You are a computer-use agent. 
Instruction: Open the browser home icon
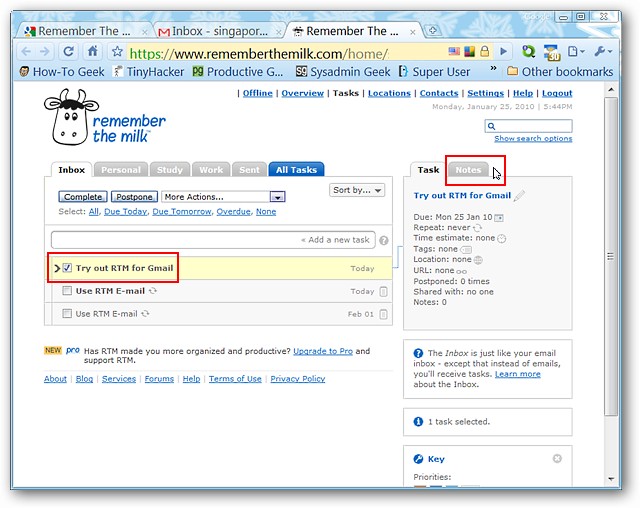point(93,51)
